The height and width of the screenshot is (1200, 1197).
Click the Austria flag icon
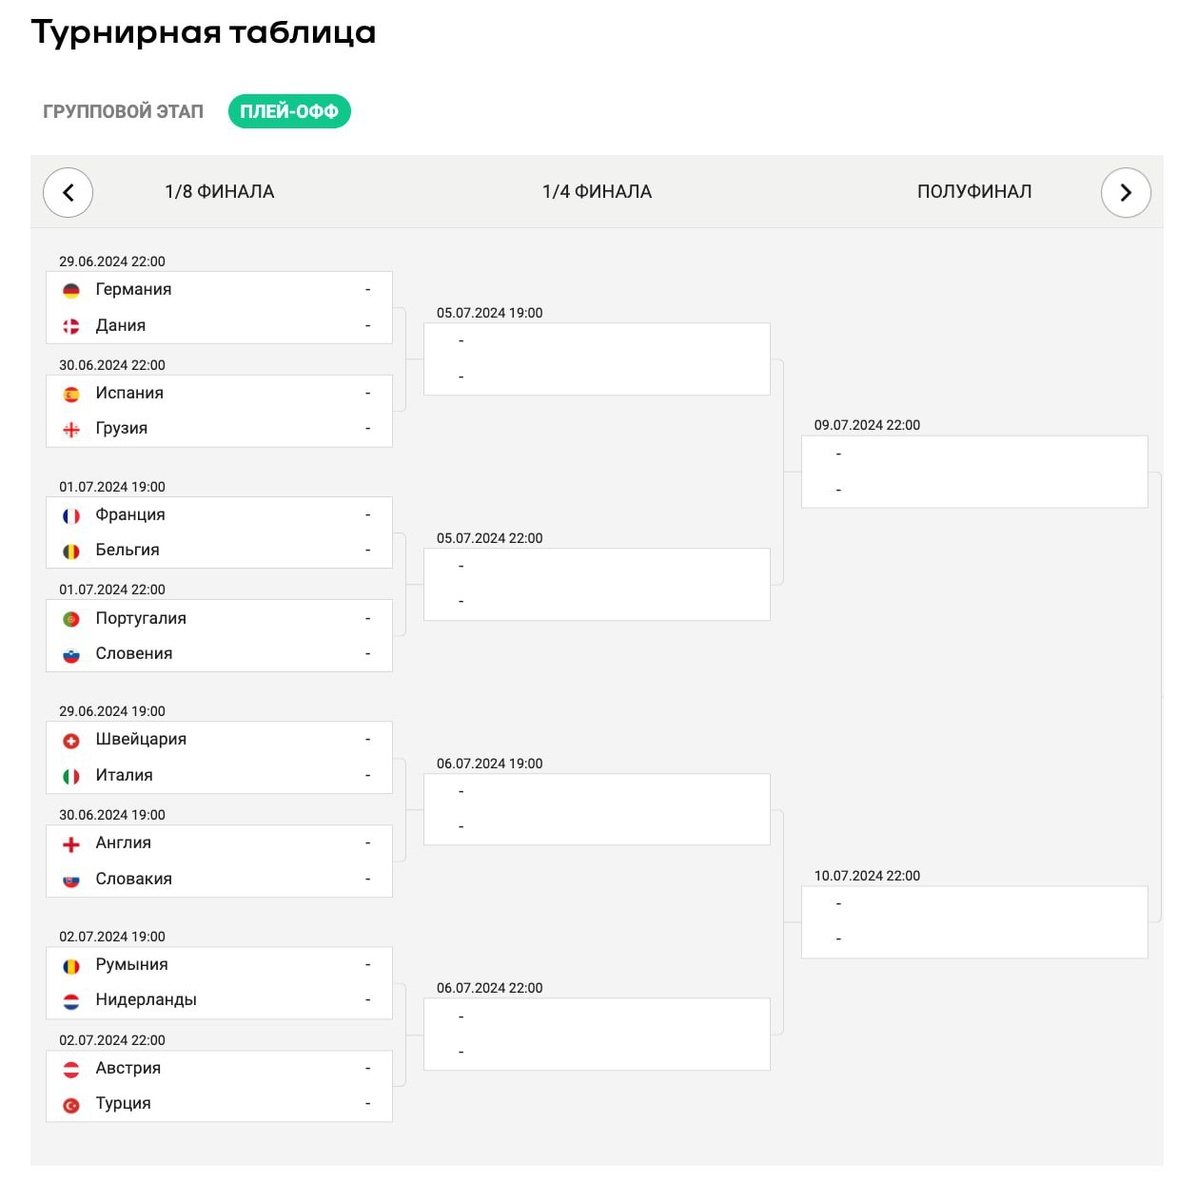[x=71, y=1068]
